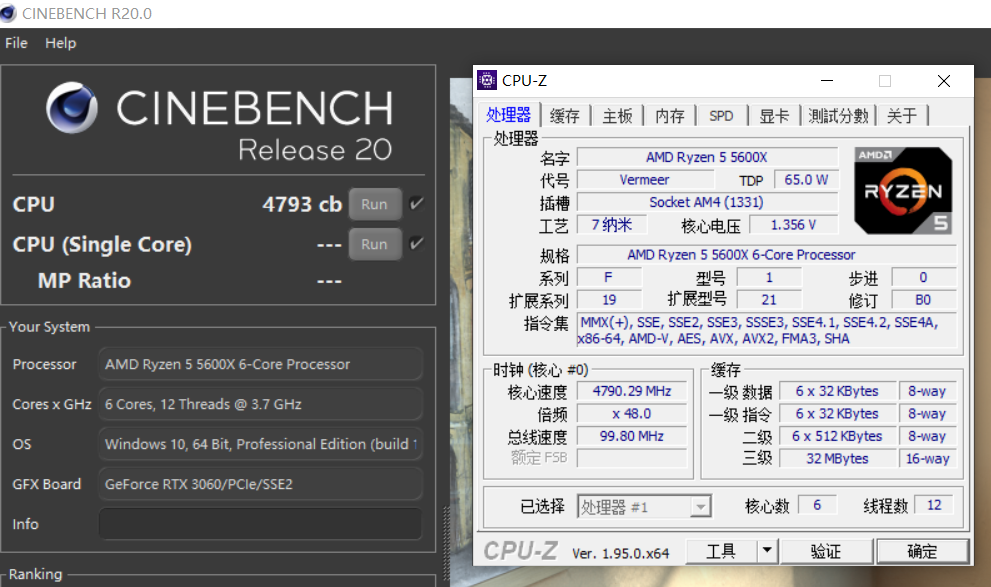Run the CPU (Single Core) test
Image resolution: width=991 pixels, height=587 pixels.
[374, 244]
